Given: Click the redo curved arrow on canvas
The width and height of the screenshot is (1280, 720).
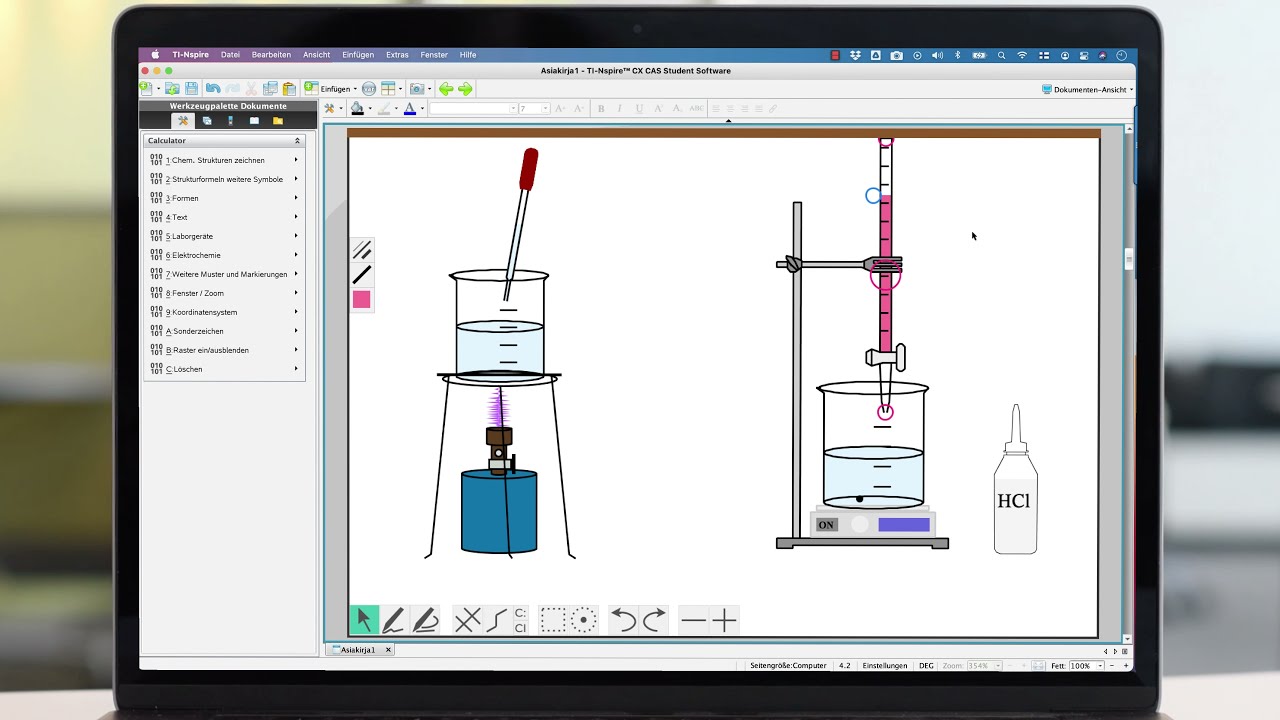Looking at the screenshot, I should [x=654, y=620].
